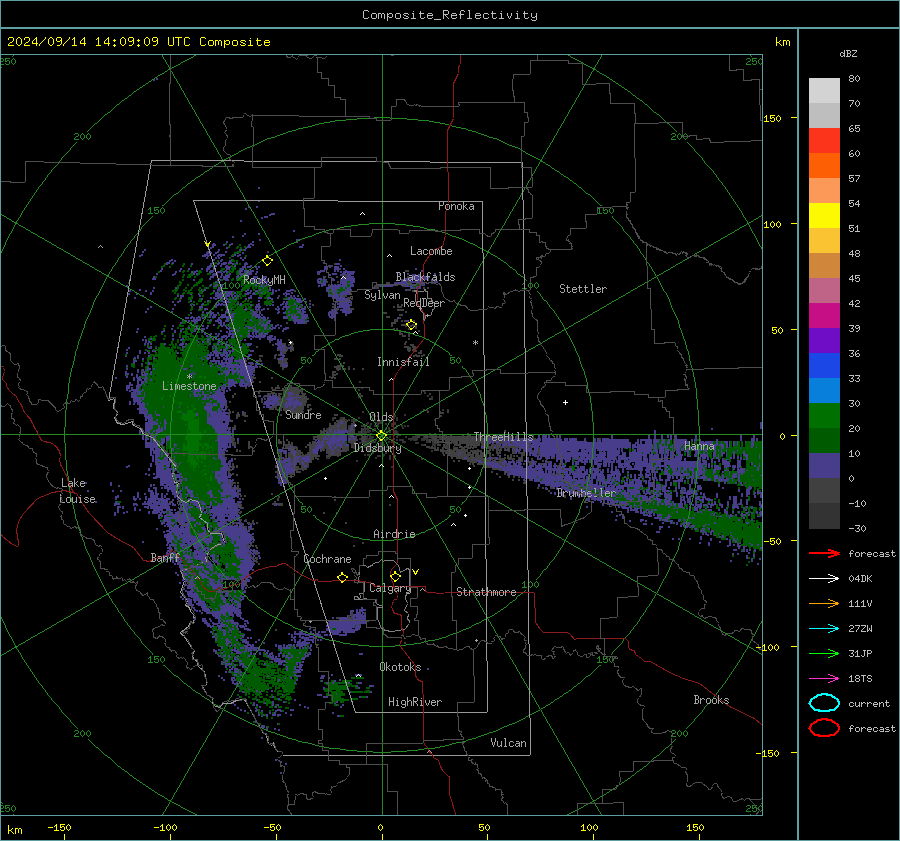Click the Hanna label

point(699,445)
